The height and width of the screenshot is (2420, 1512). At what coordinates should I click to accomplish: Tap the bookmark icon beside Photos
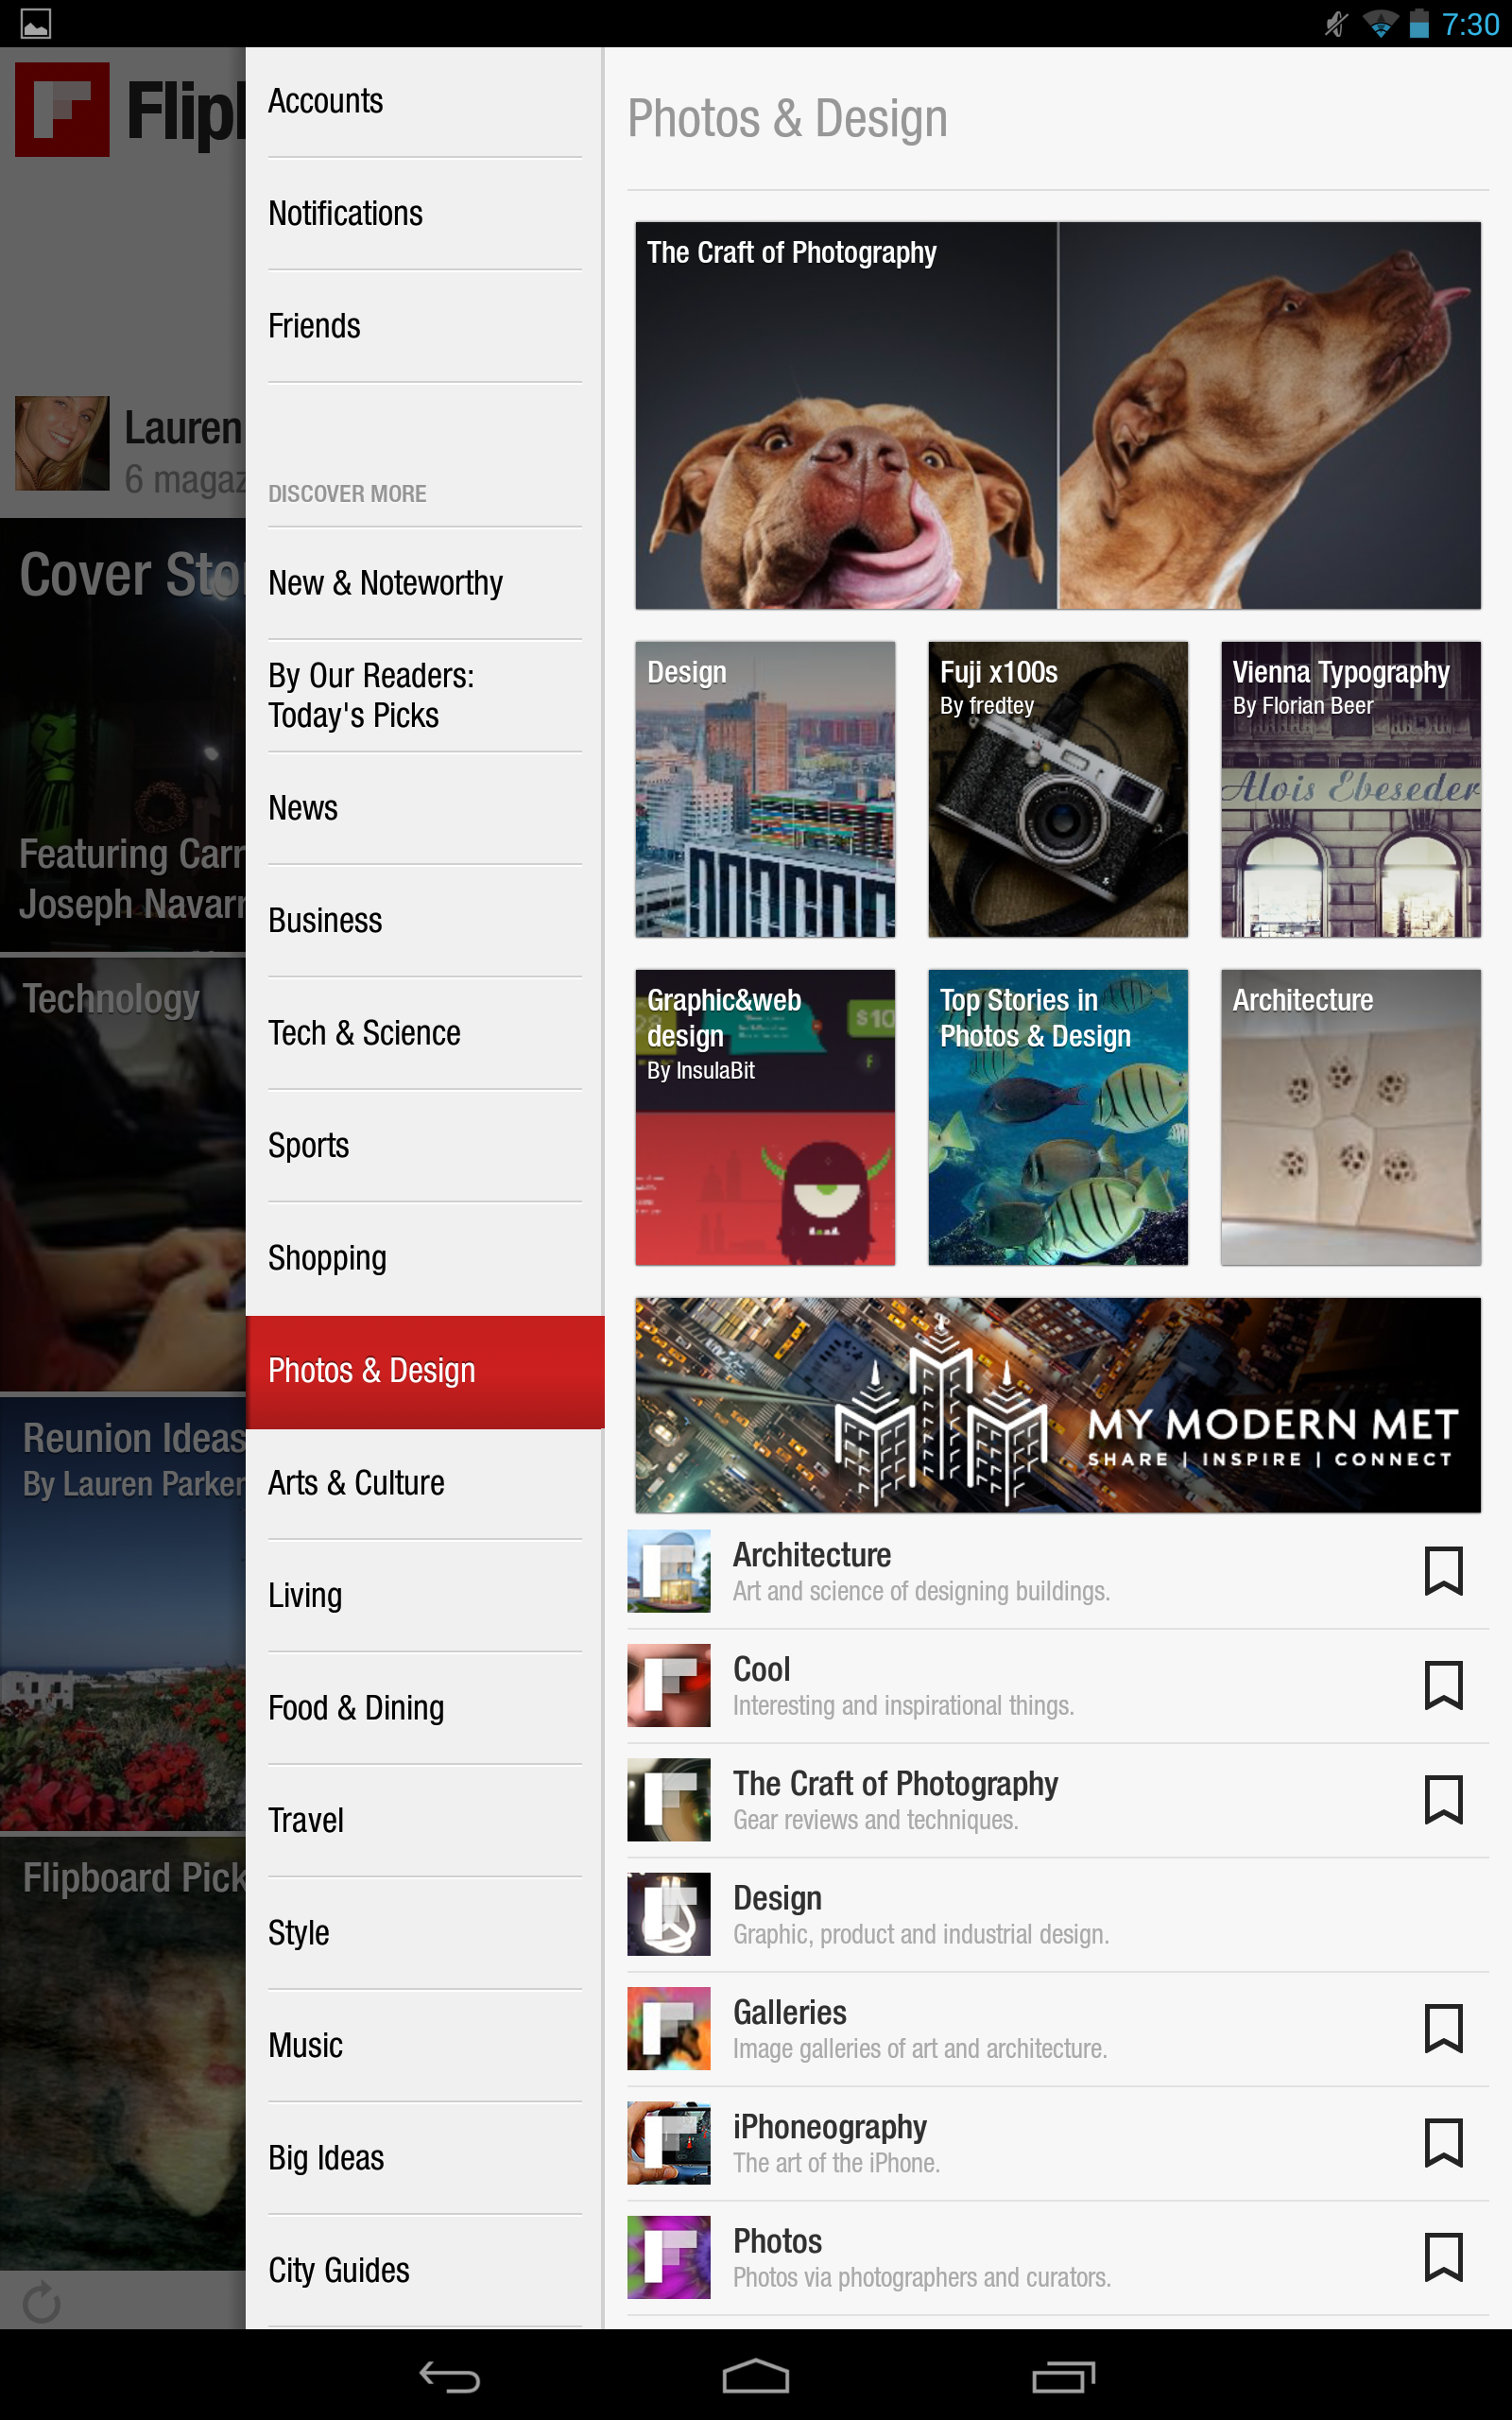click(x=1443, y=2257)
